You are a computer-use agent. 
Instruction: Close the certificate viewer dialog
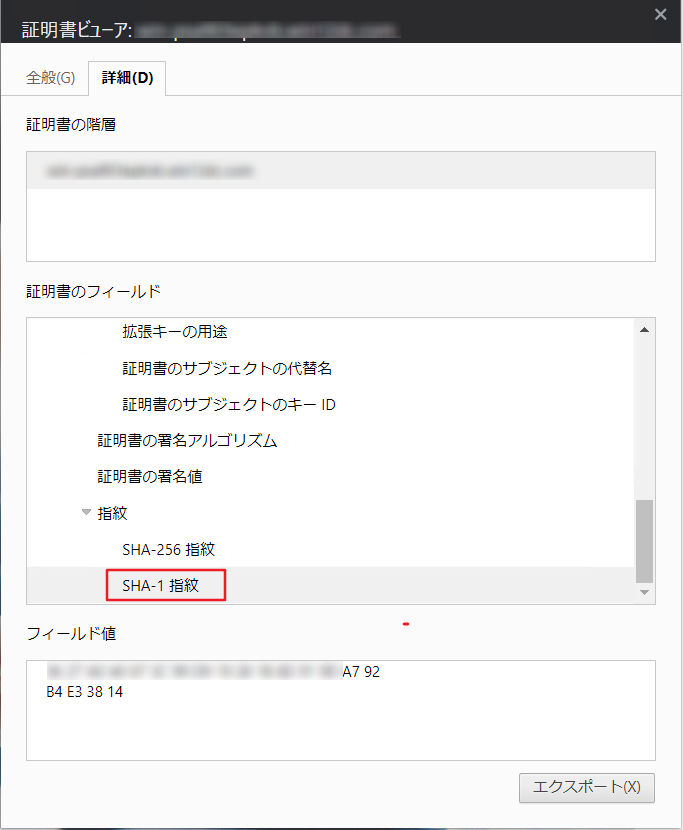pyautogui.click(x=660, y=15)
